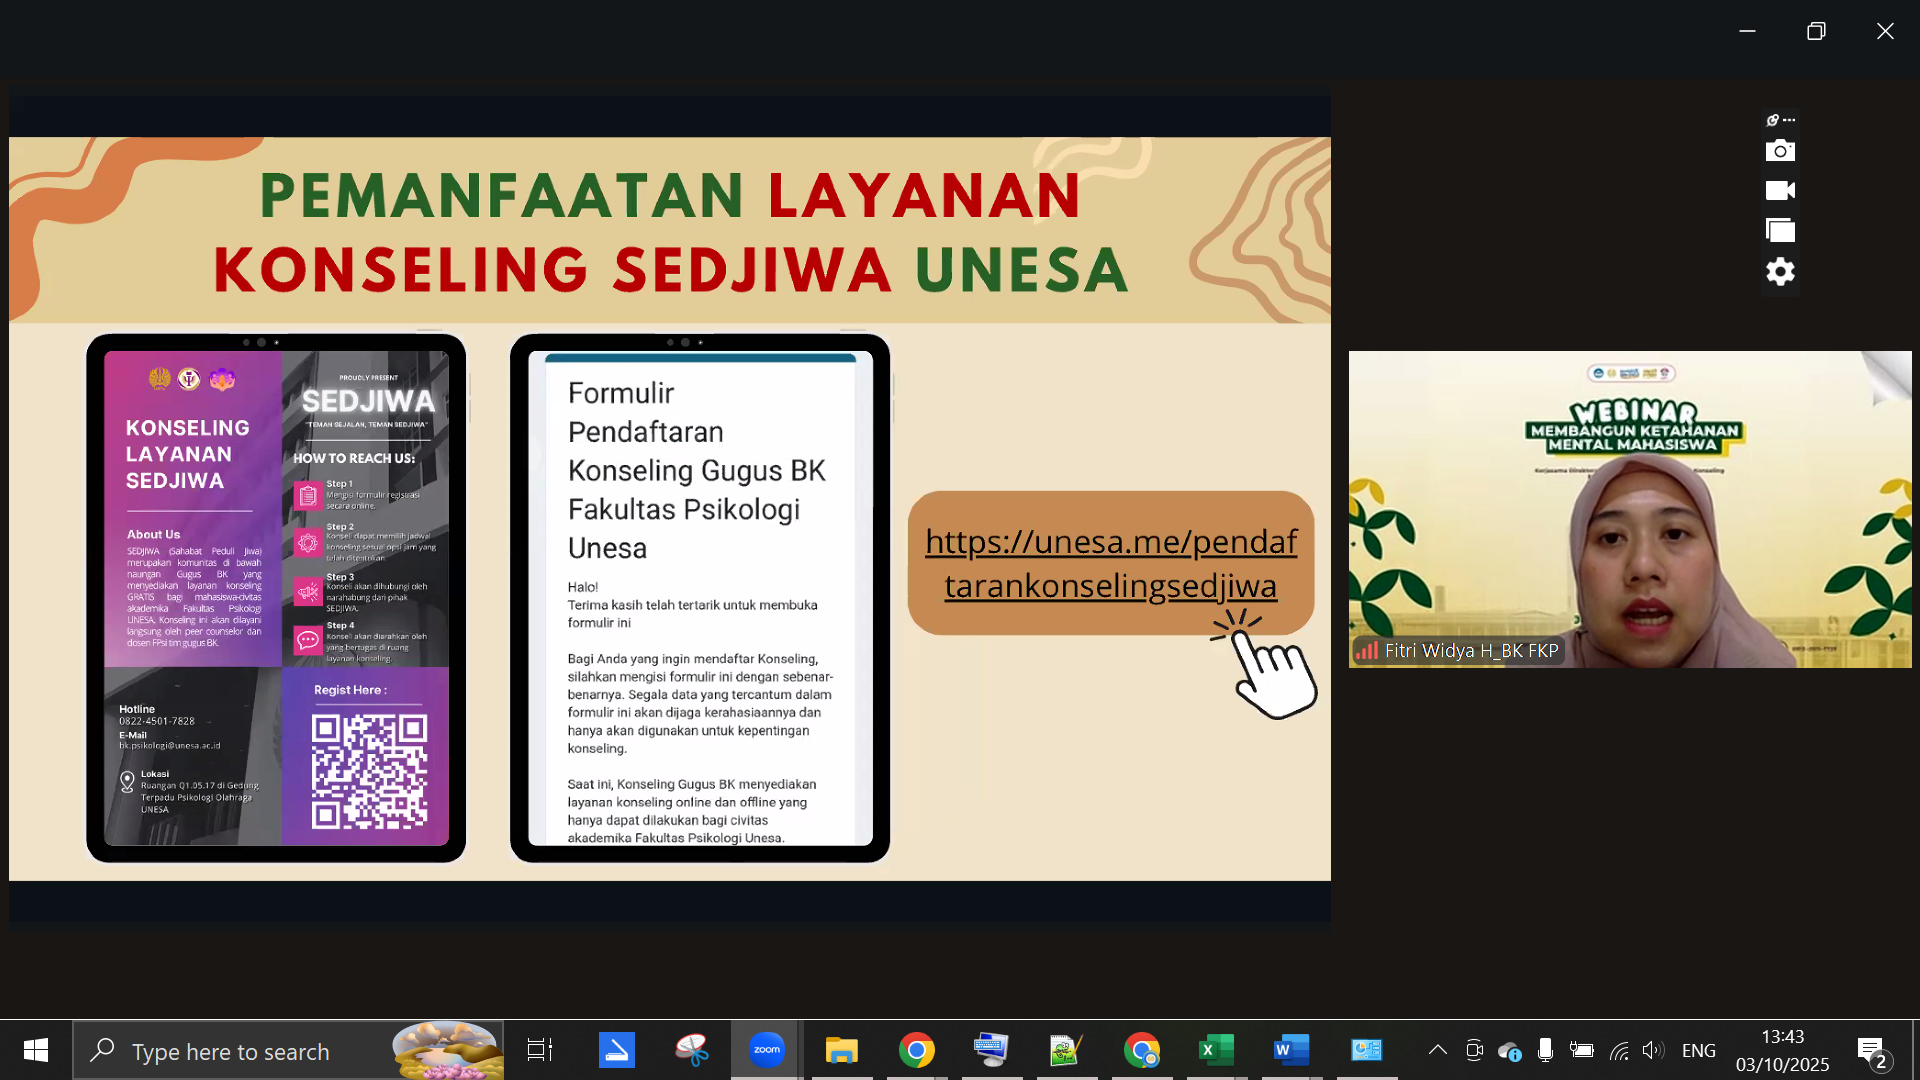Open clock and date calendar flyout
Image resolution: width=1920 pixels, height=1080 pixels.
[x=1782, y=1050]
